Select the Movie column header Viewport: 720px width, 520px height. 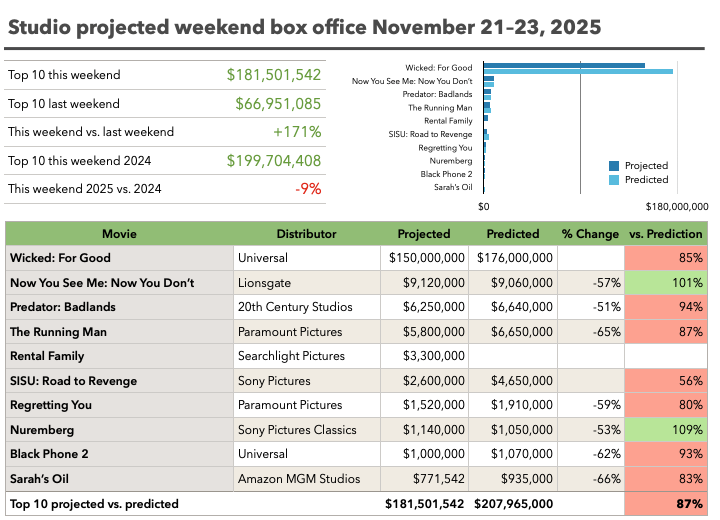point(119,234)
